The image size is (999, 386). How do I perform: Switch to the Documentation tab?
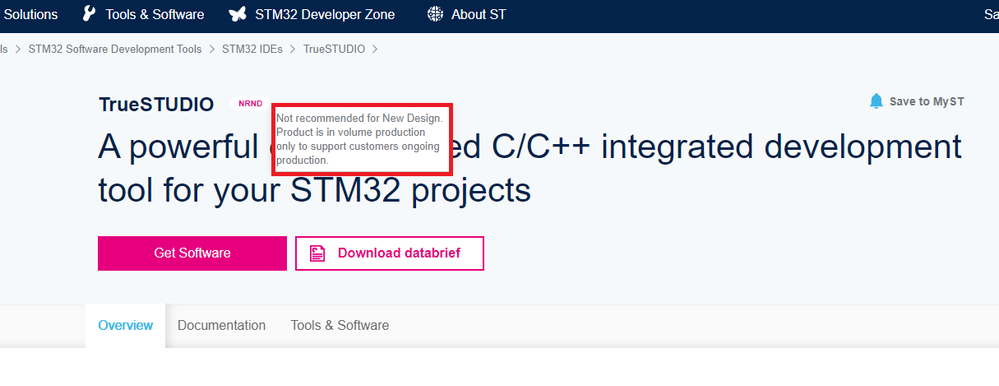tap(222, 325)
